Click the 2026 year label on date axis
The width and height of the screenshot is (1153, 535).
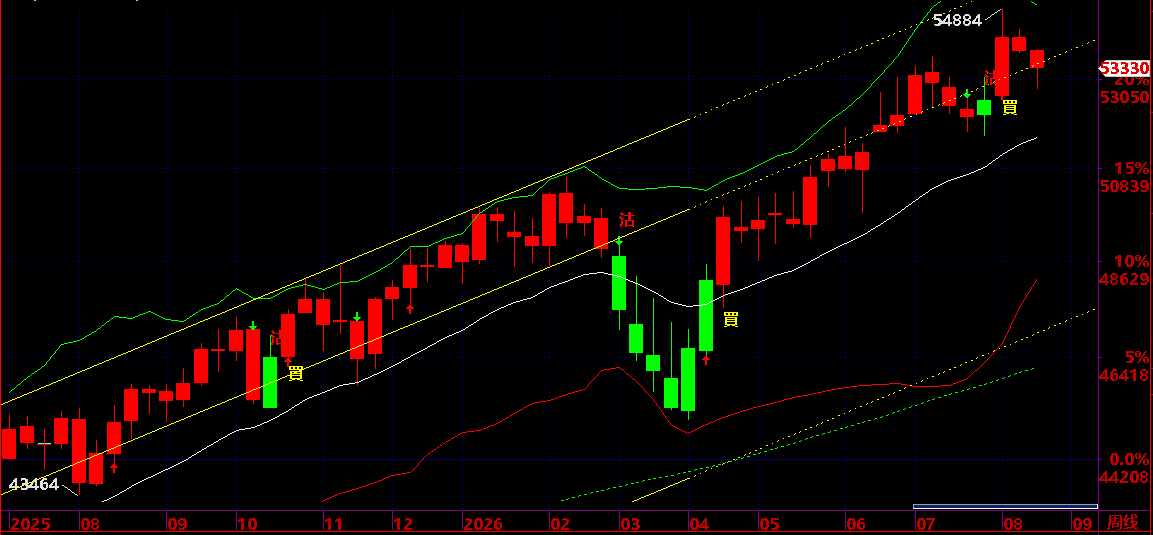[483, 525]
